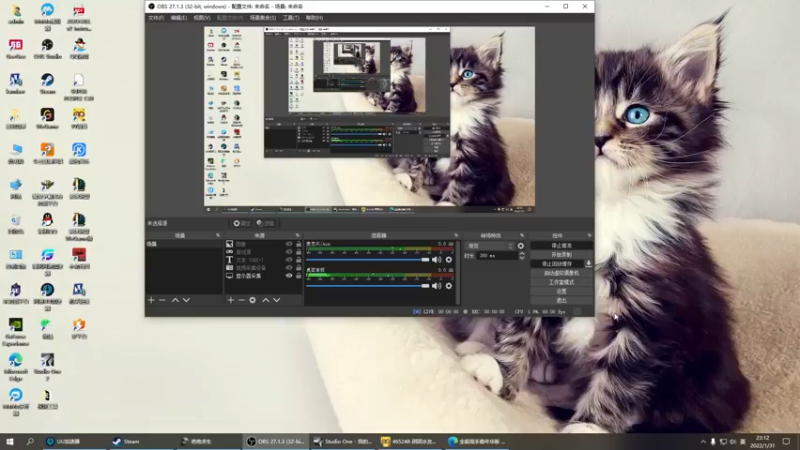Toggle lock on the 显示器采集 source
This screenshot has width=800, height=450.
click(298, 276)
